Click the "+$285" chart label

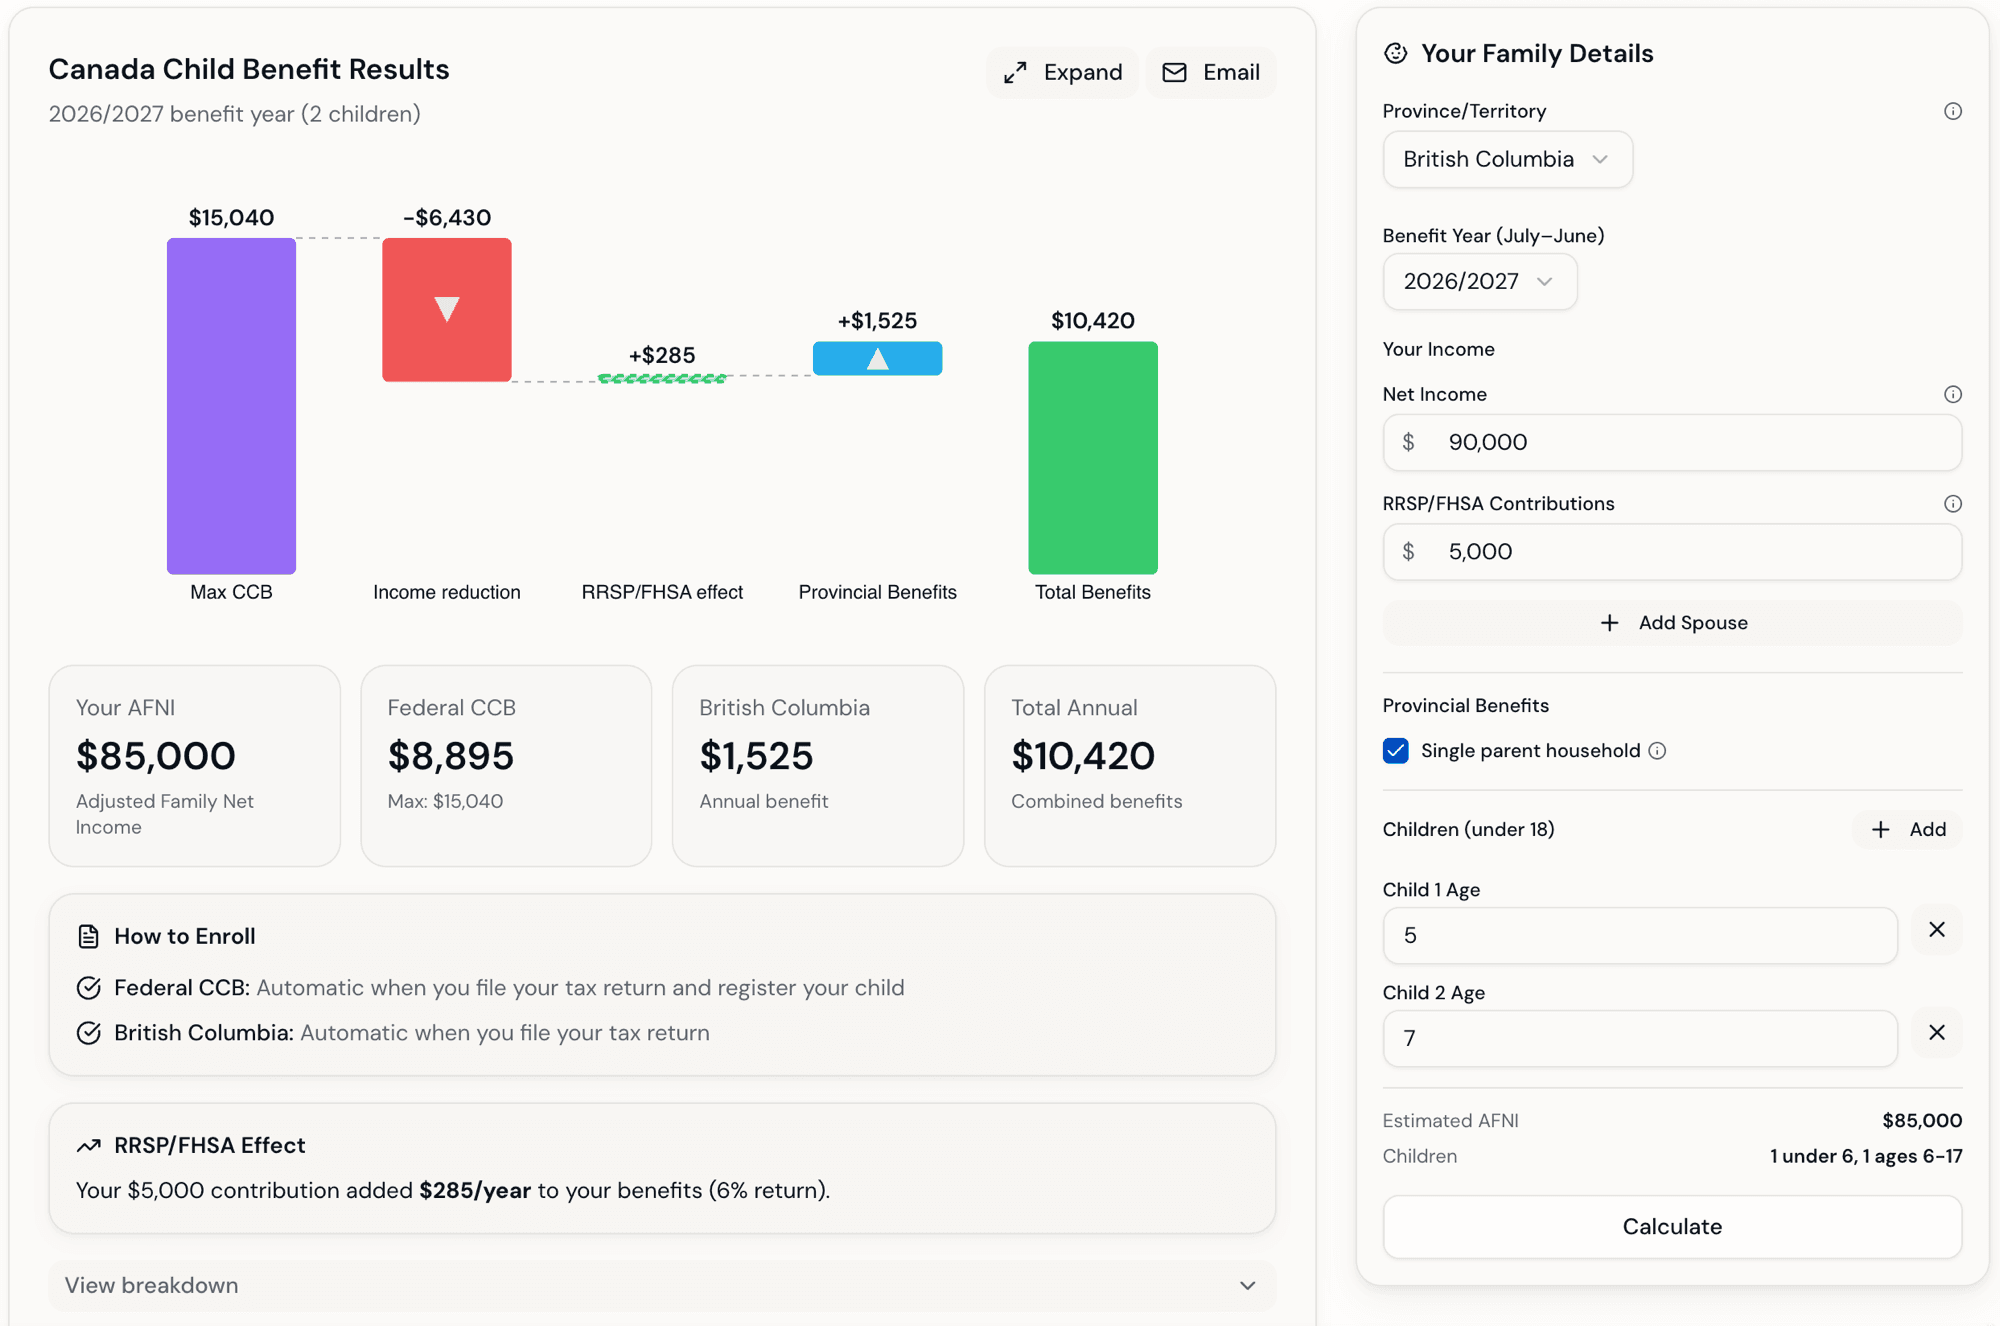pyautogui.click(x=662, y=355)
